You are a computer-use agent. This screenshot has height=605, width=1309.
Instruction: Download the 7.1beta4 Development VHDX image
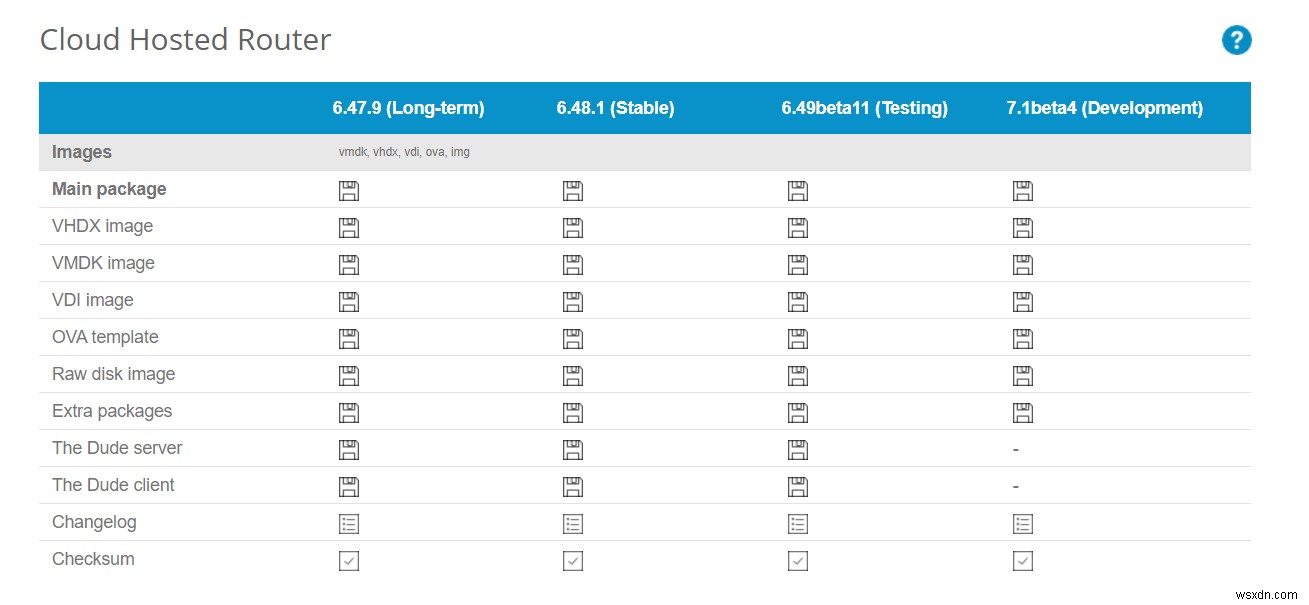1022,228
